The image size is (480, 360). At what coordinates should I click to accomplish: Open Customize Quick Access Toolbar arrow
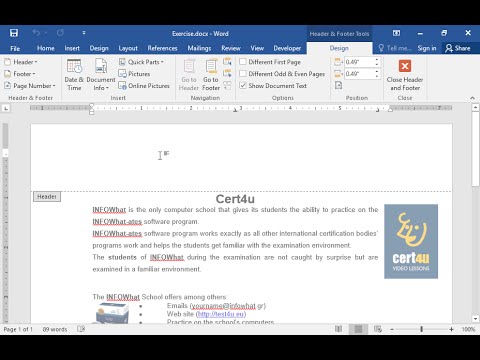84,33
